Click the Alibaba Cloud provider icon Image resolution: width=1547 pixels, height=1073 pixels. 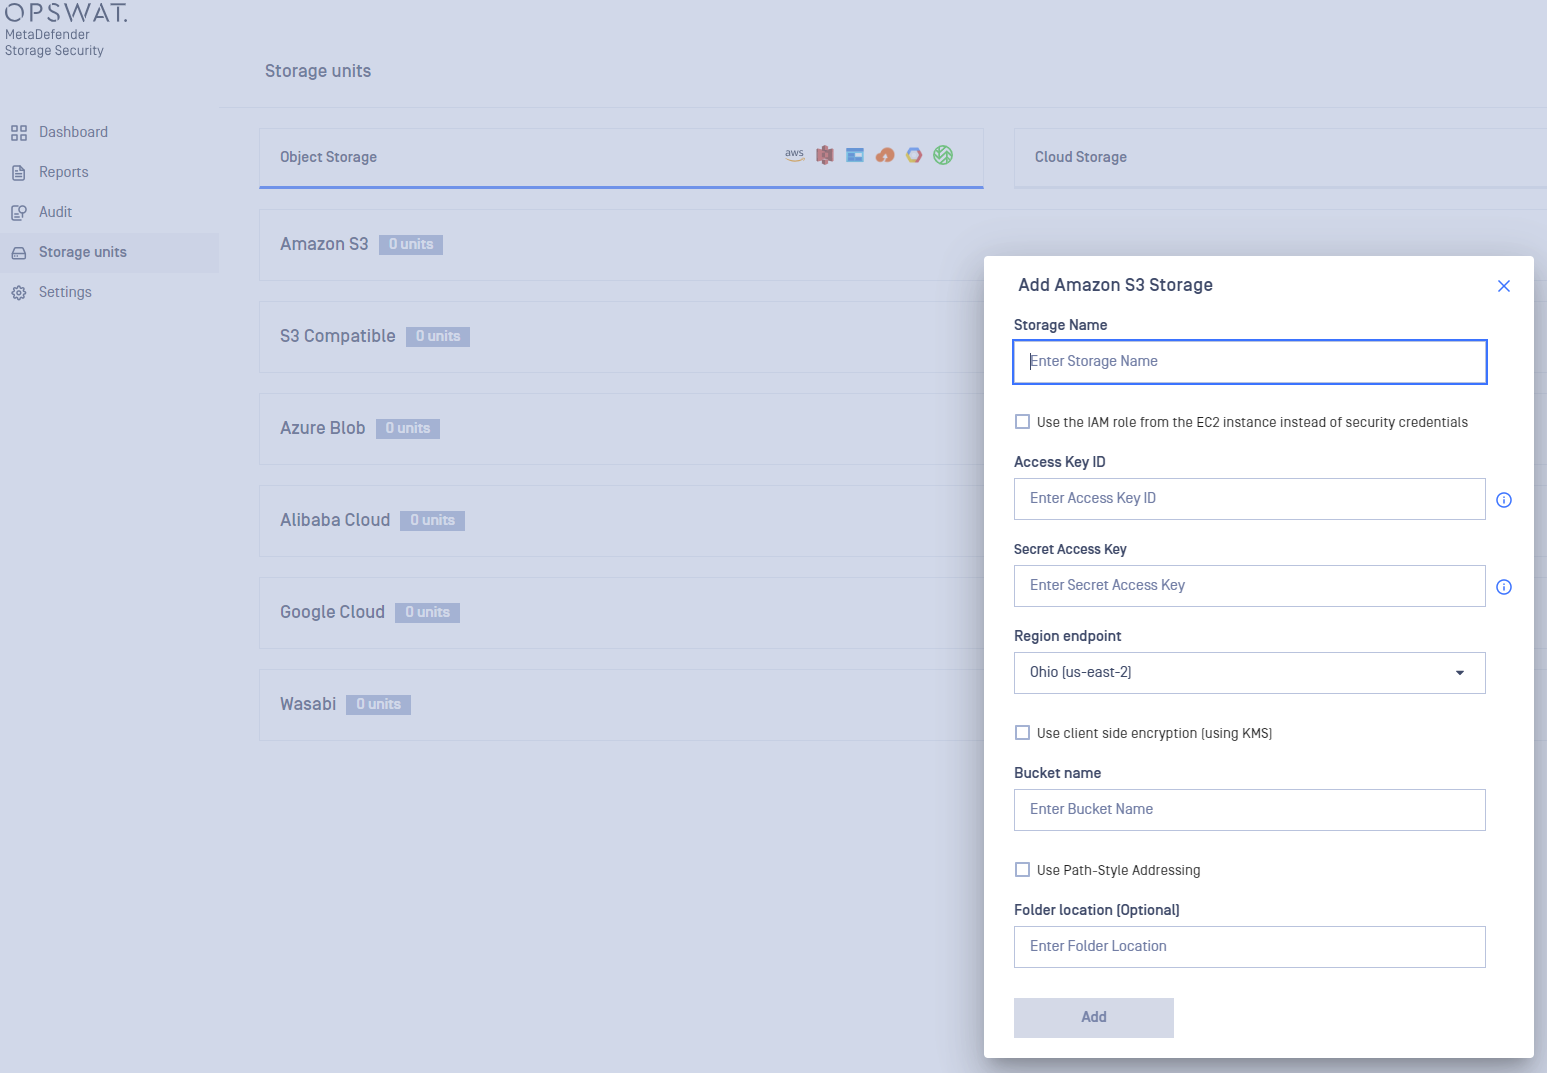click(x=885, y=155)
